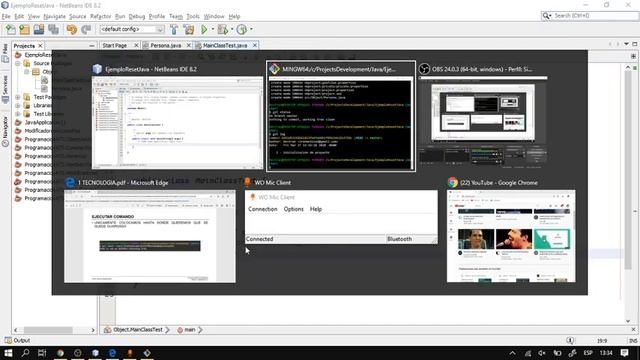Click the Save All toolbar icon
This screenshot has width=640, height=360.
click(x=53, y=29)
